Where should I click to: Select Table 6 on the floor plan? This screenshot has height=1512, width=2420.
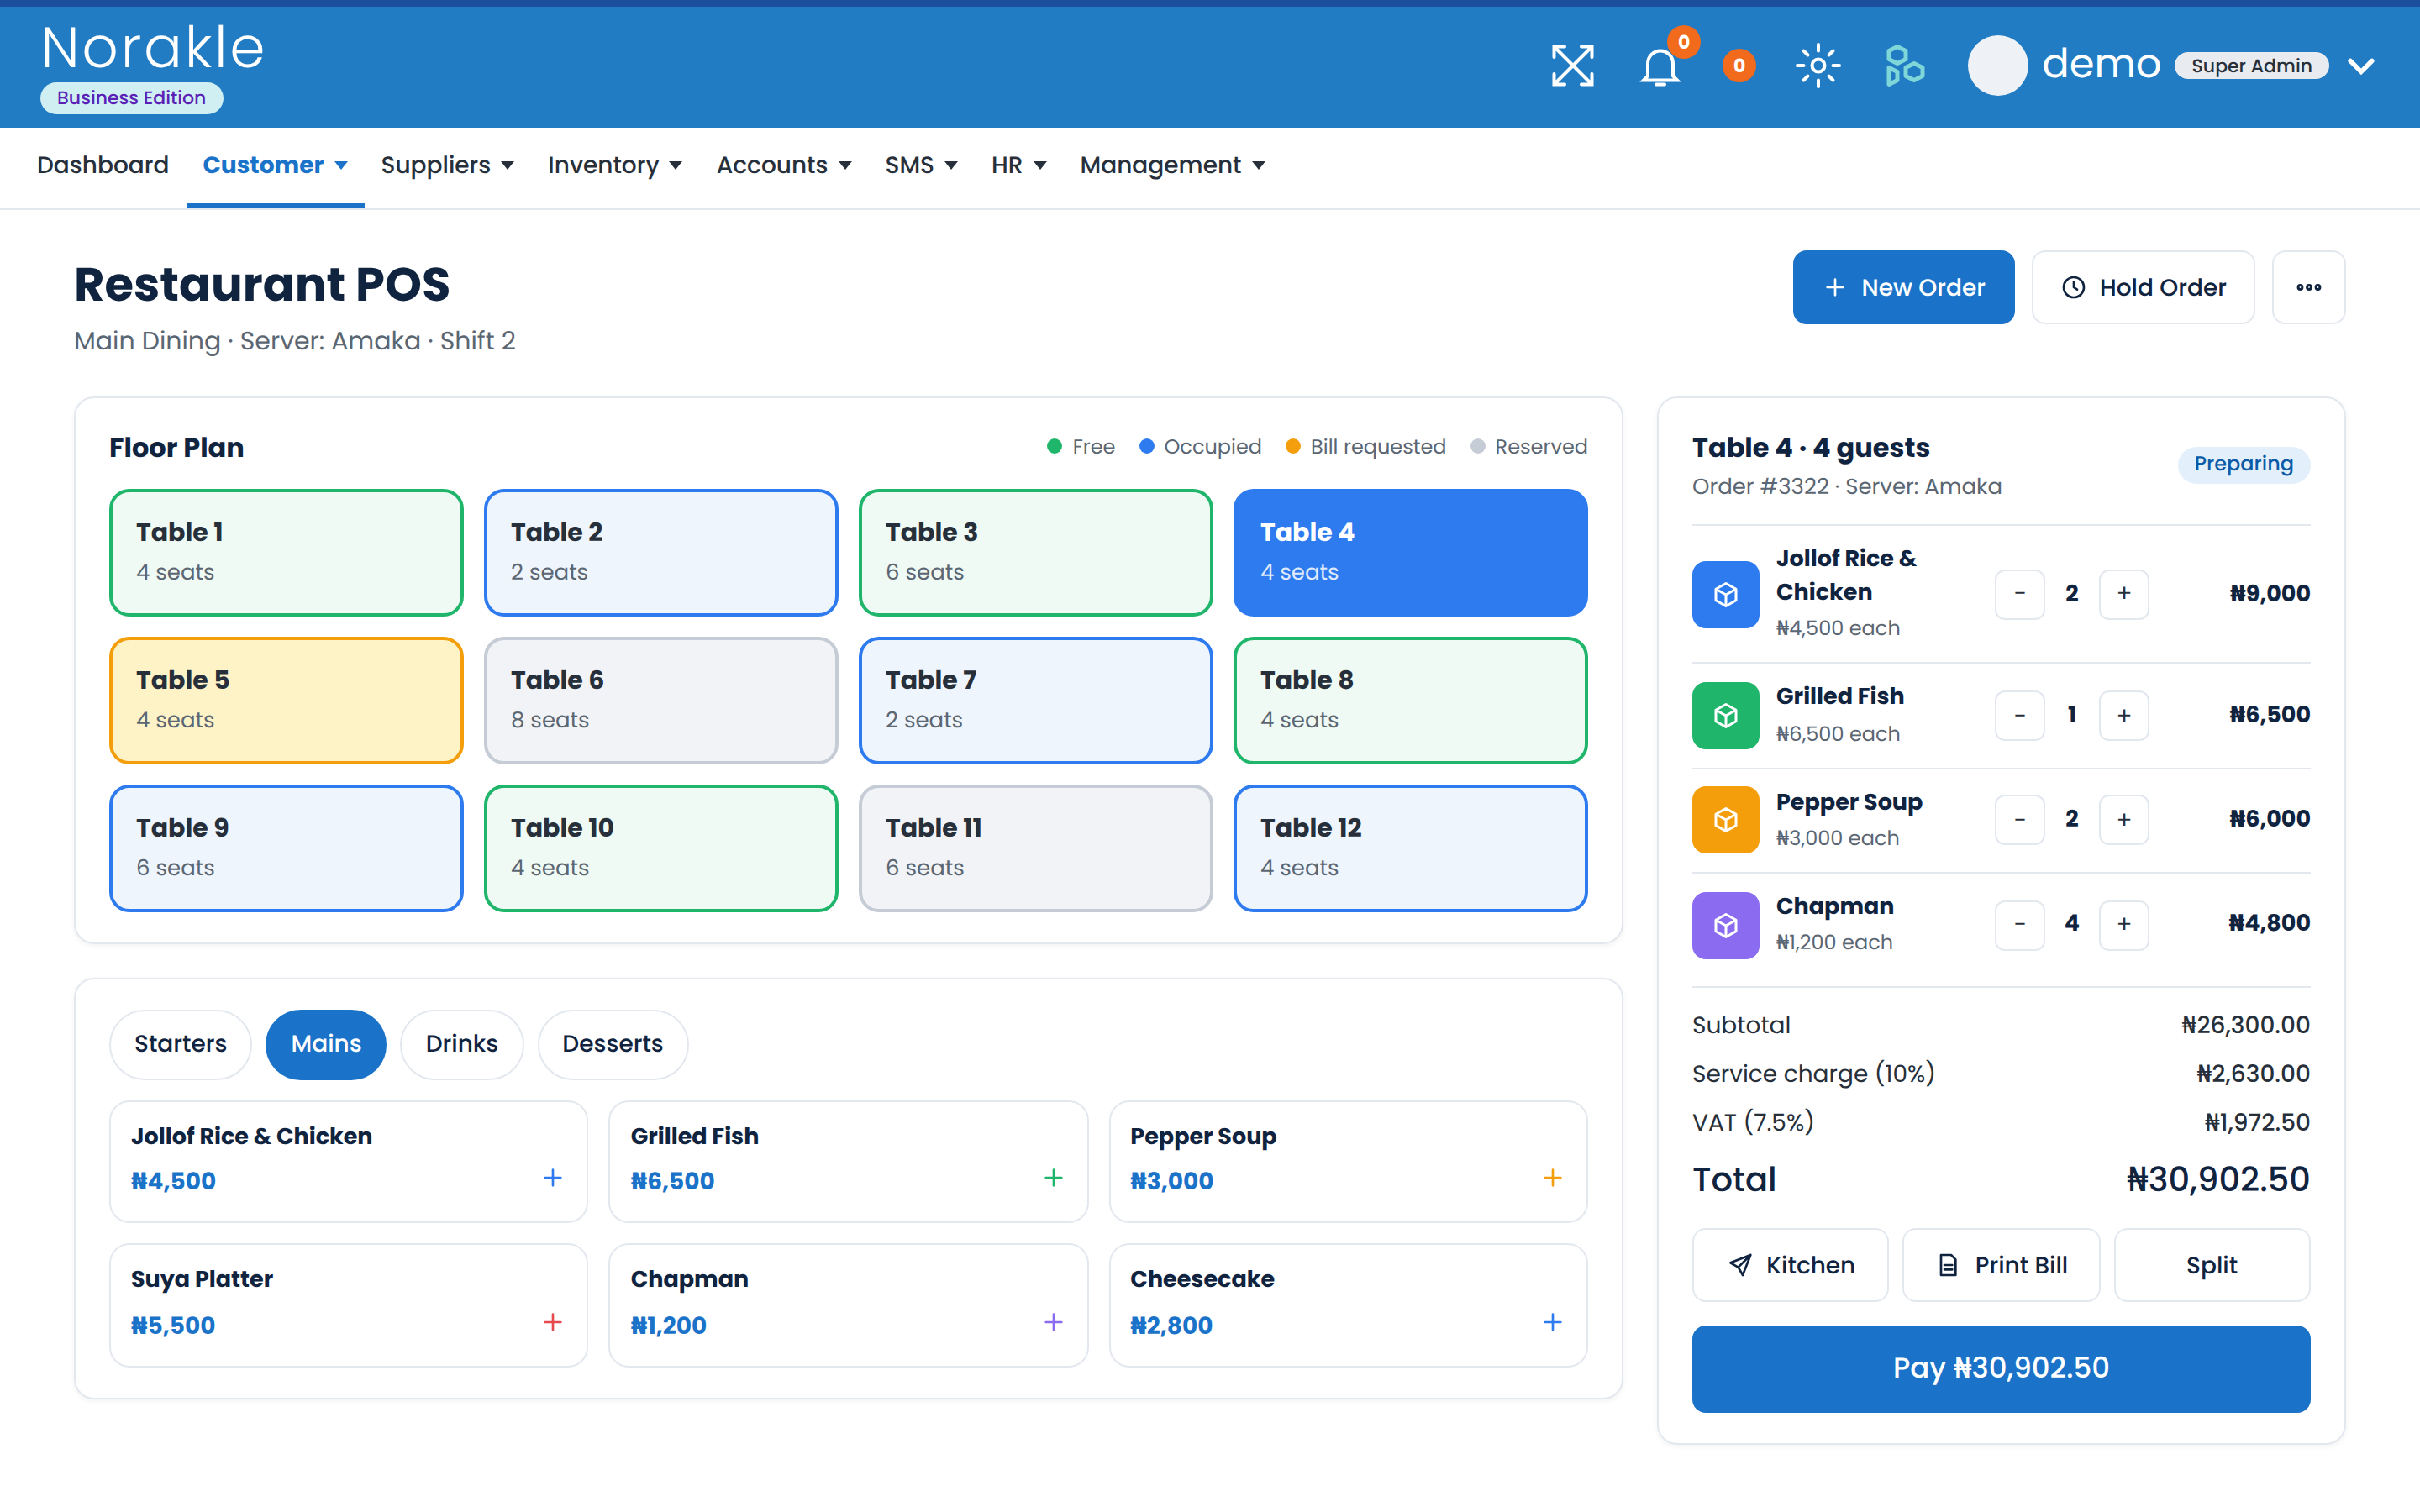coord(661,700)
